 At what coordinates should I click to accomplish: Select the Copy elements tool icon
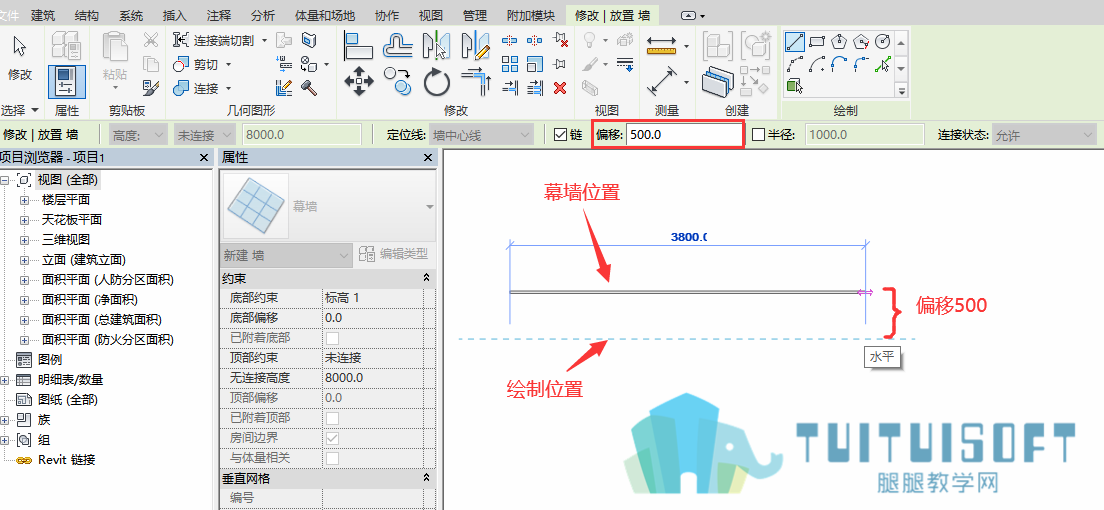pyautogui.click(x=398, y=82)
